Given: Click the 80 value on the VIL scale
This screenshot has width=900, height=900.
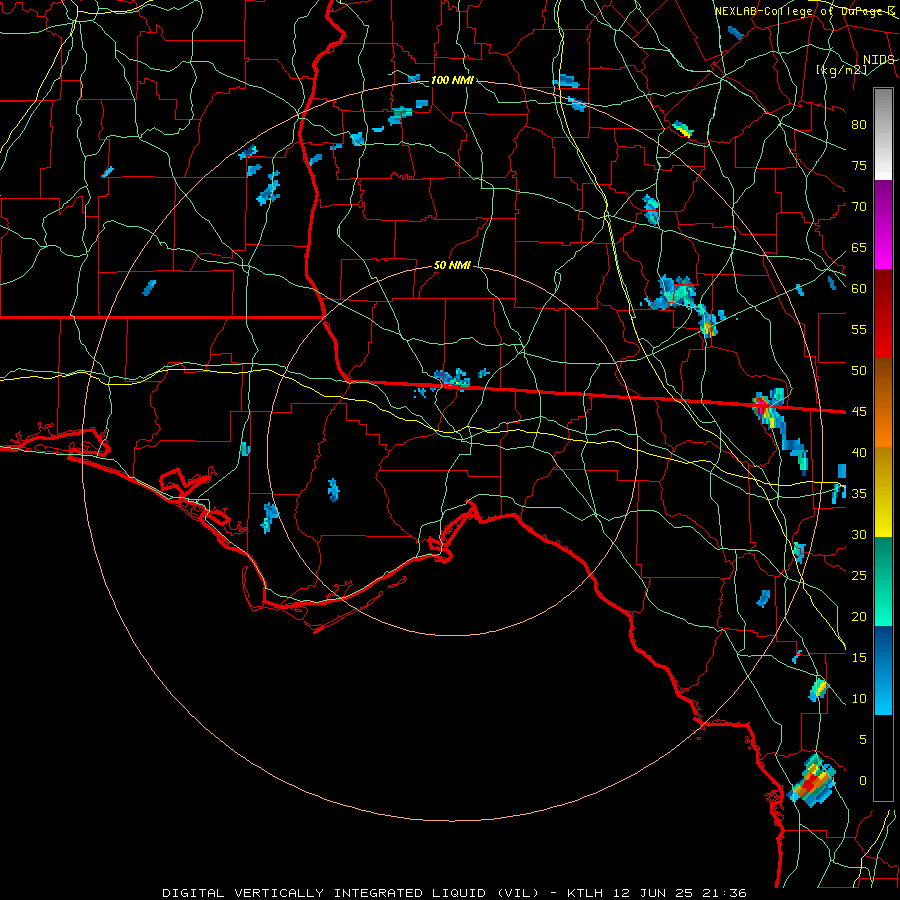Looking at the screenshot, I should tap(859, 125).
